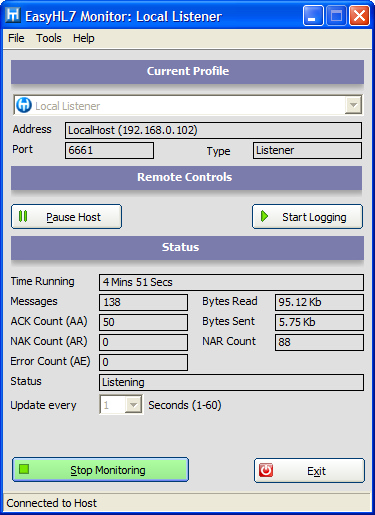This screenshot has width=375, height=515.
Task: Click the Bytes Read value 95.12 Kb
Action: click(319, 302)
